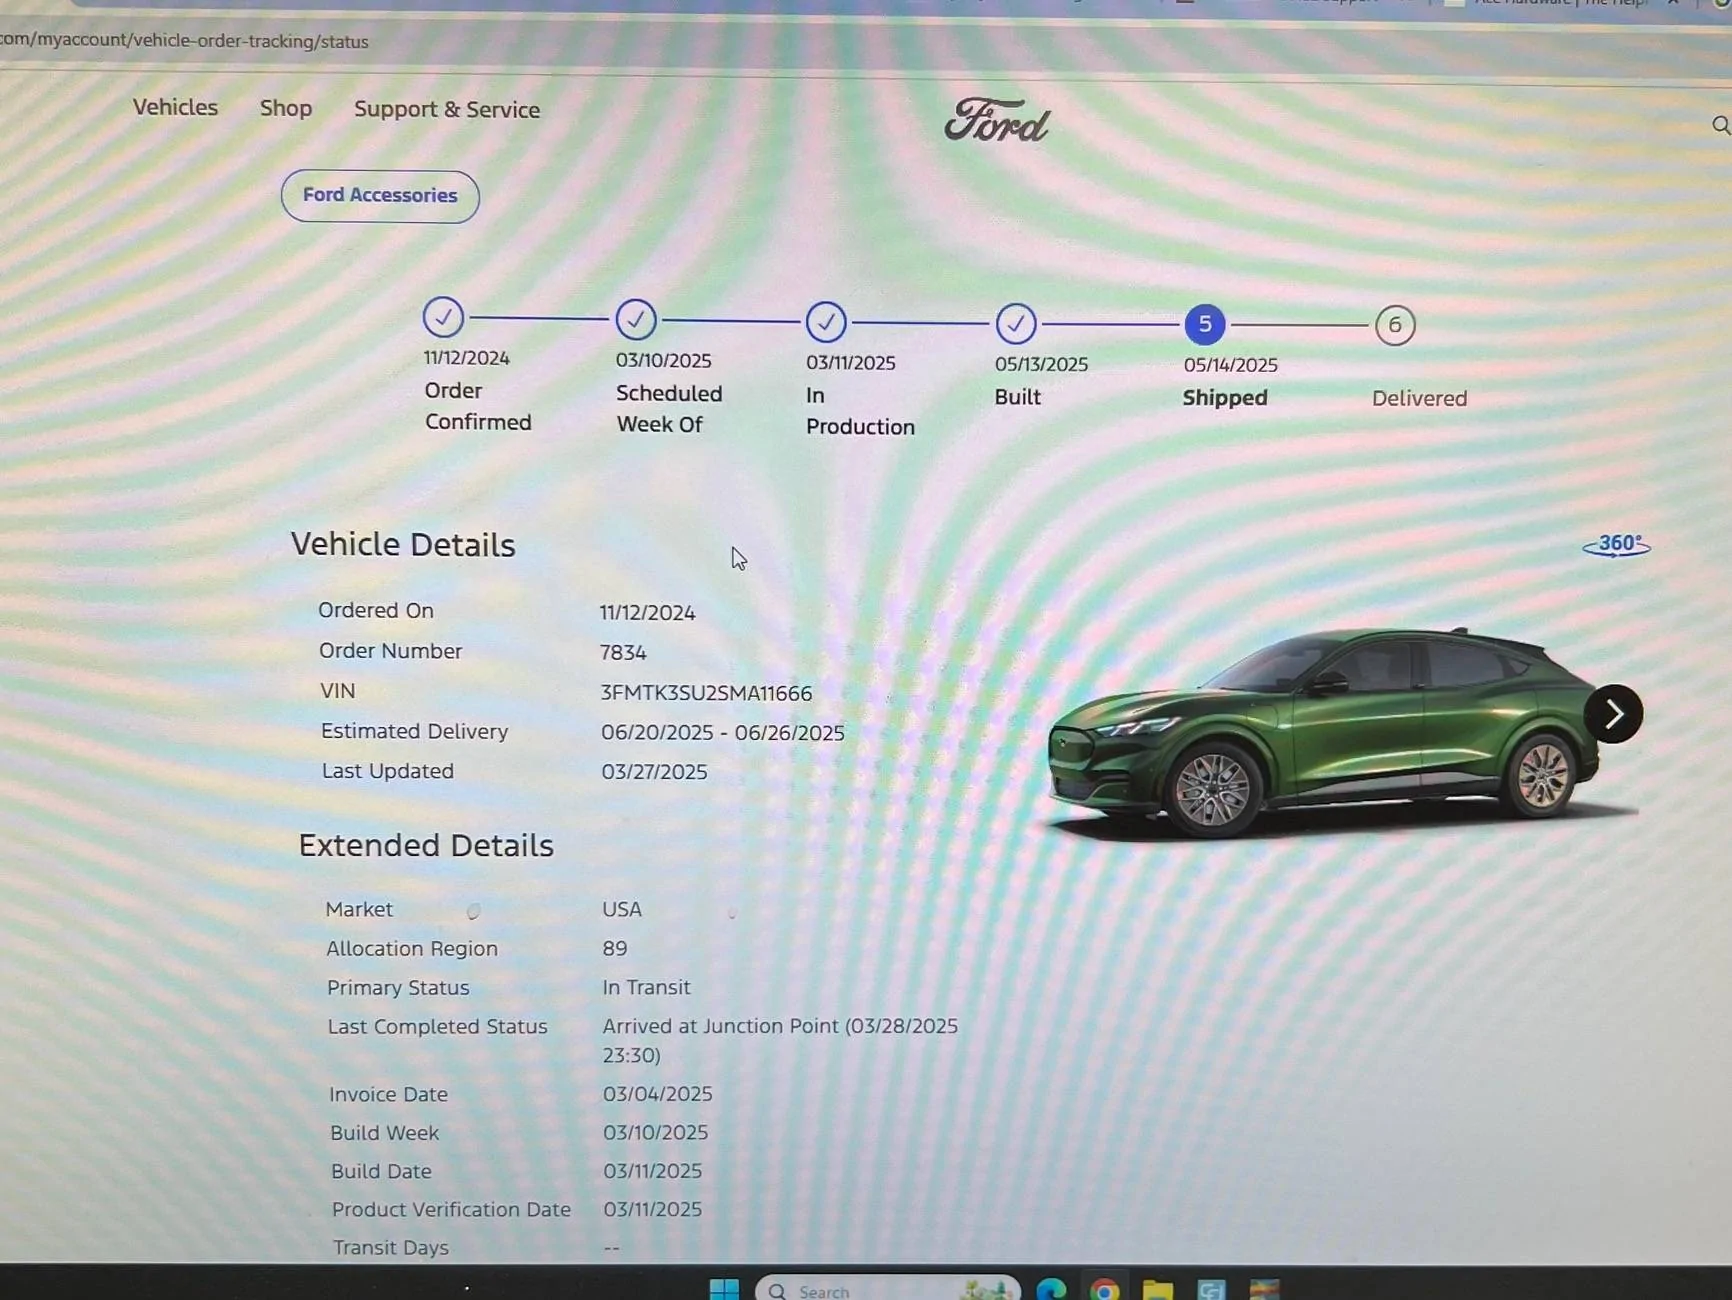
Task: Open the Shop menu
Action: (x=286, y=108)
